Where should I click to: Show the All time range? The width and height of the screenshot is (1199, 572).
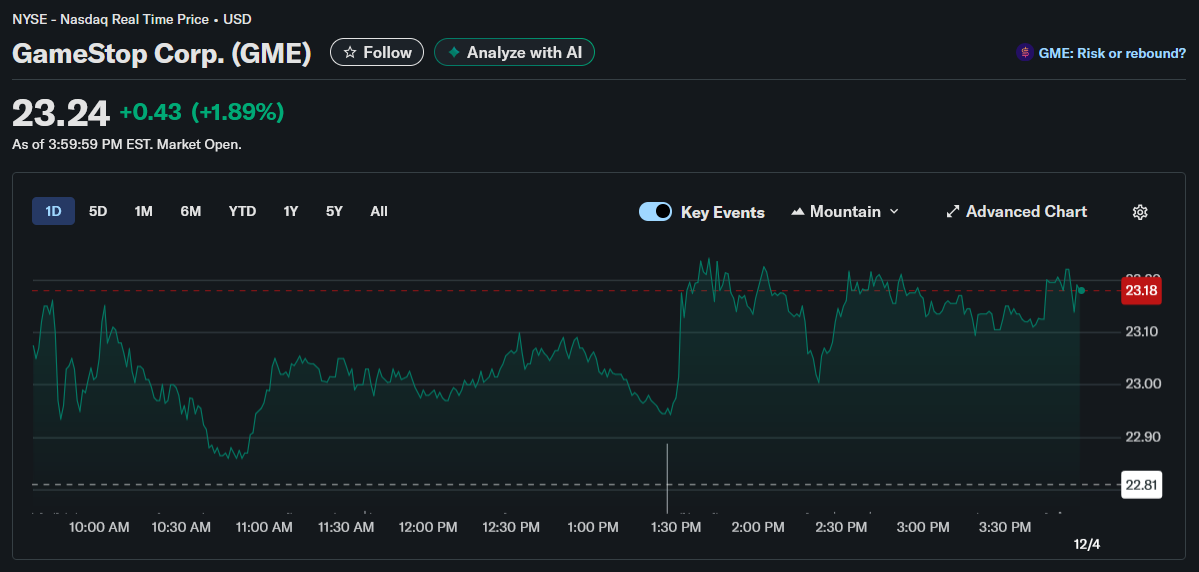[x=379, y=211]
